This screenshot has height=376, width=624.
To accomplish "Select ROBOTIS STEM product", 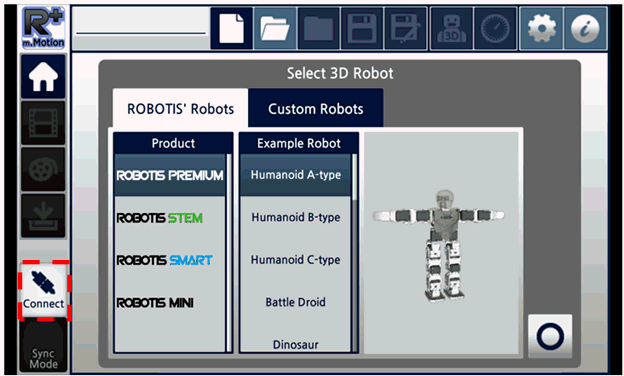I will coord(170,218).
